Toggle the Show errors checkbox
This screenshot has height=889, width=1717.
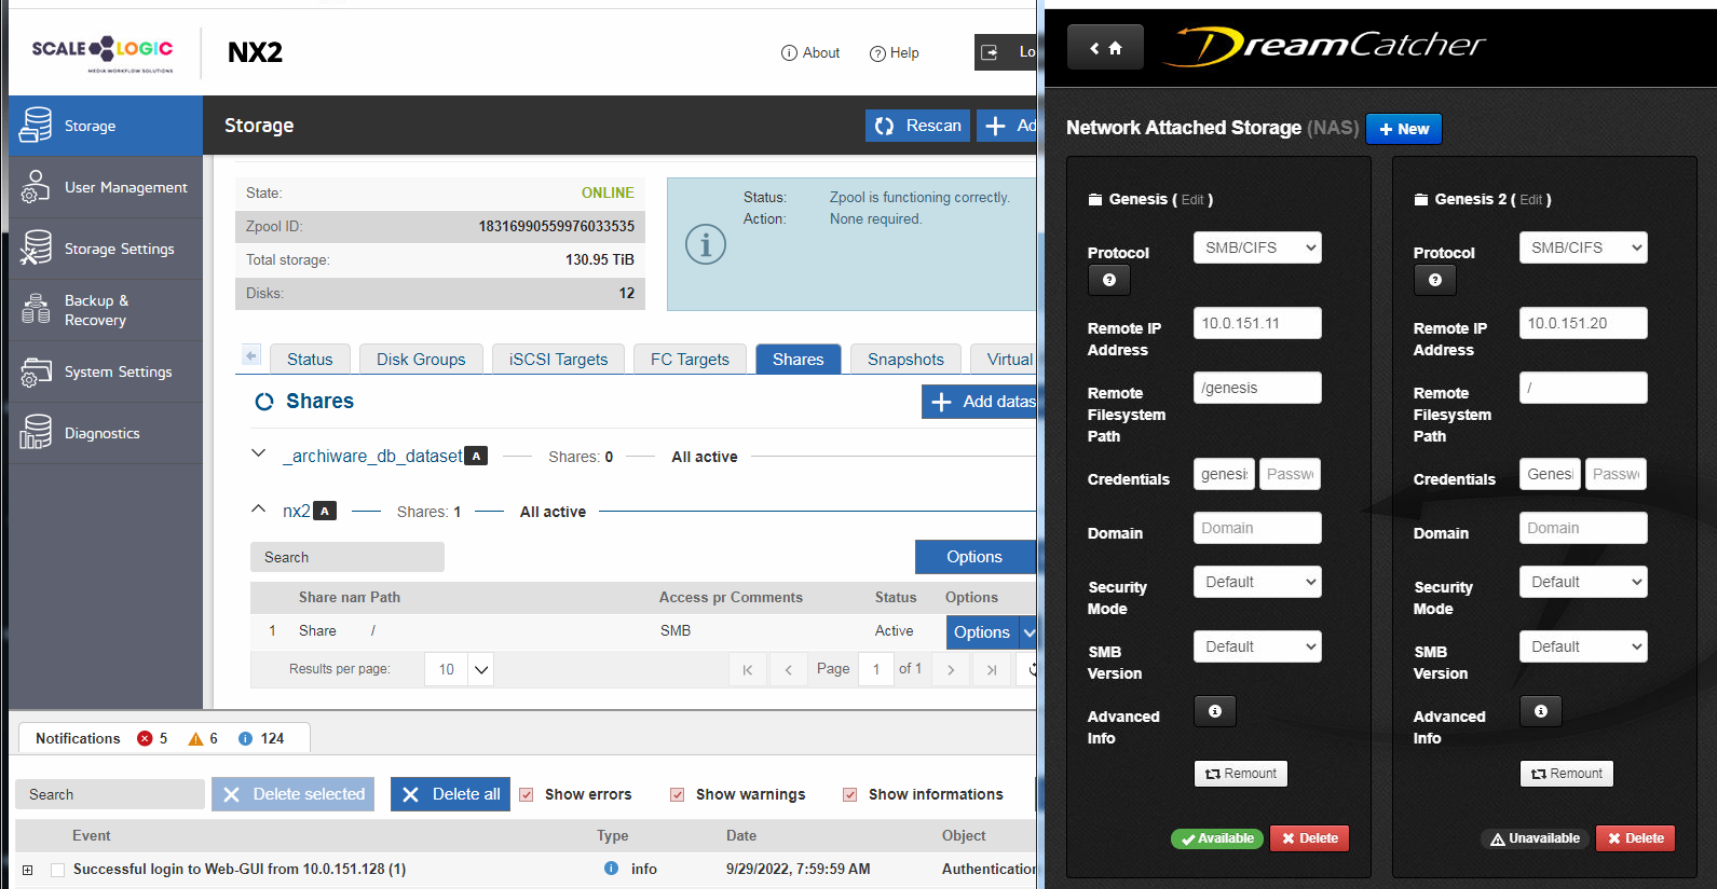point(526,794)
